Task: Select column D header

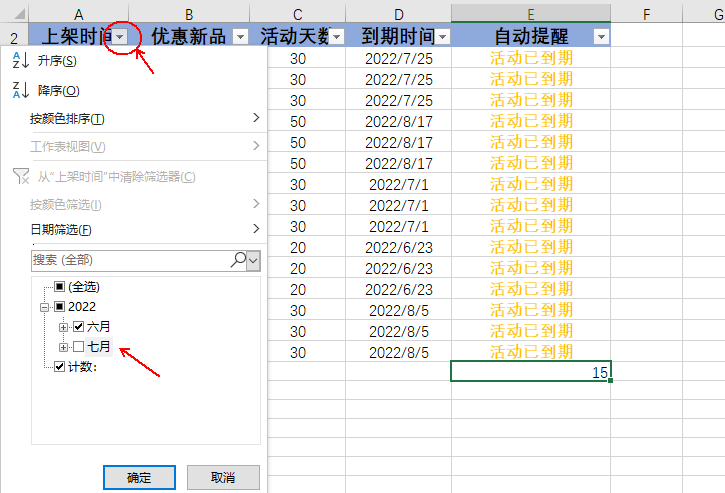Action: point(399,14)
